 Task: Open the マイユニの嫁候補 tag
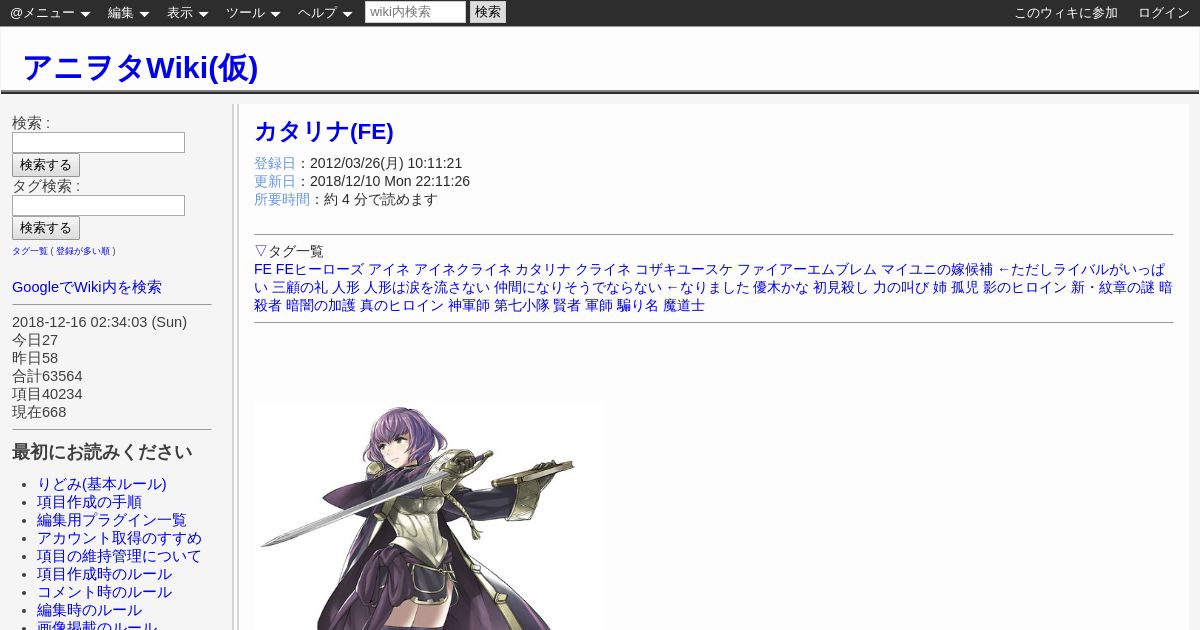[937, 269]
